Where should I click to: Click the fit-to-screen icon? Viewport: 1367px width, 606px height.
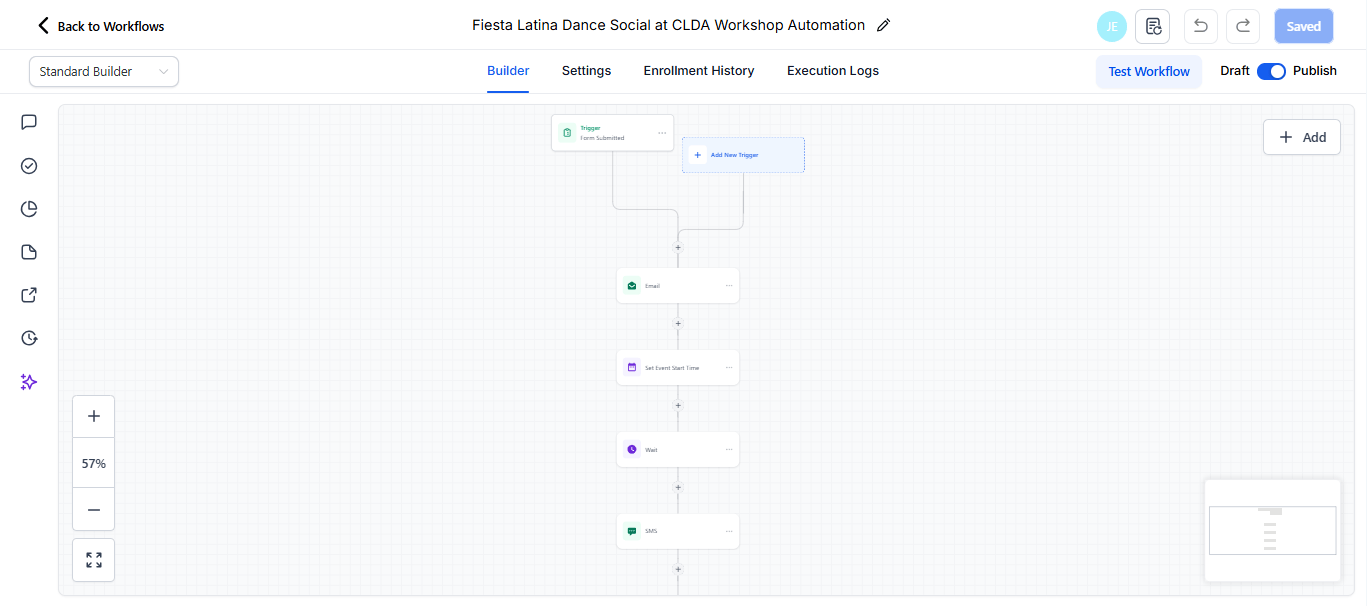tap(94, 560)
